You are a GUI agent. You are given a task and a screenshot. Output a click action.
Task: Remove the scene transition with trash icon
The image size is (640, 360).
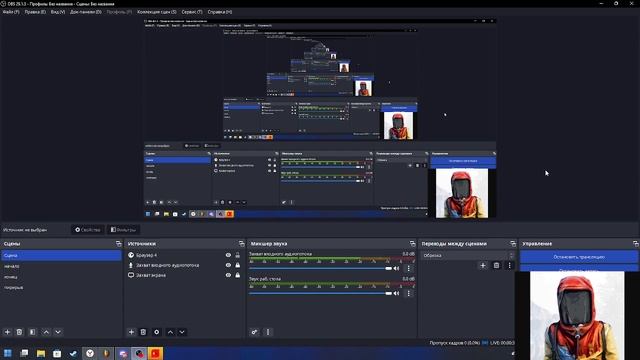[x=496, y=265]
